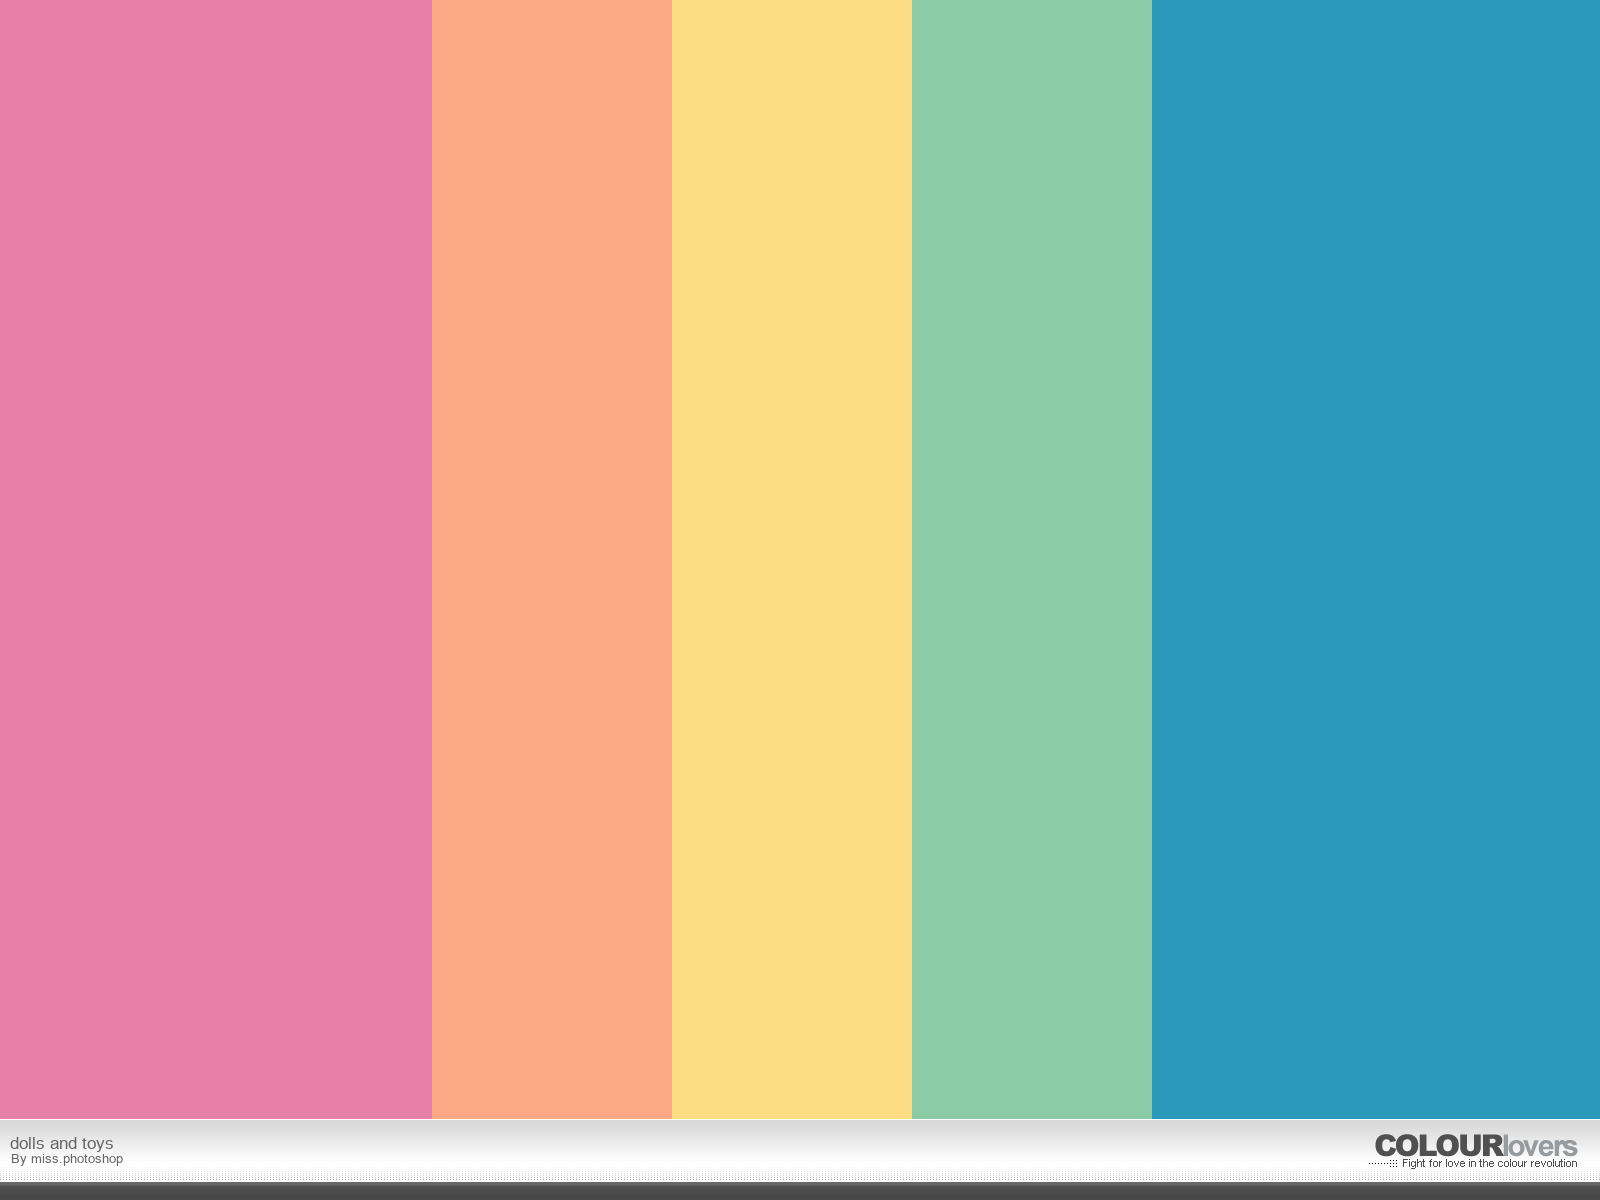Image resolution: width=1600 pixels, height=1200 pixels.
Task: Click the 'By miss.photoshop' author text
Action: coord(67,1159)
